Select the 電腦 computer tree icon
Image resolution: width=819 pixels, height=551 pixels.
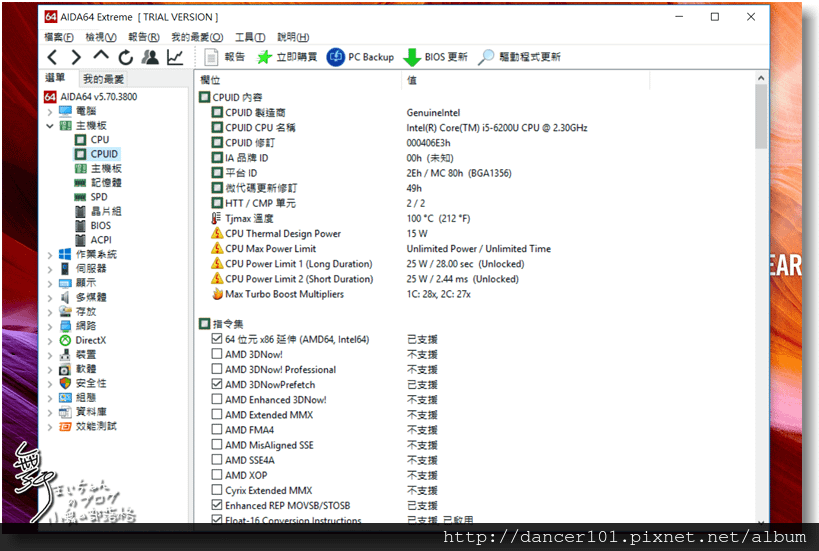click(65, 111)
